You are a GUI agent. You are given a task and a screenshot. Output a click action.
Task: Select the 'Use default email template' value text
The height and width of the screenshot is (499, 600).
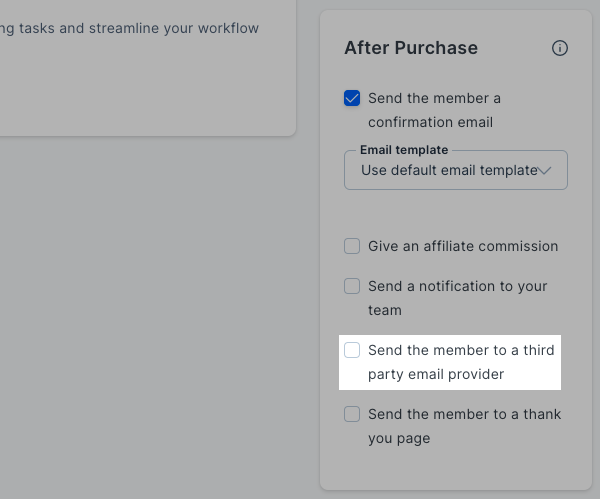(x=448, y=171)
